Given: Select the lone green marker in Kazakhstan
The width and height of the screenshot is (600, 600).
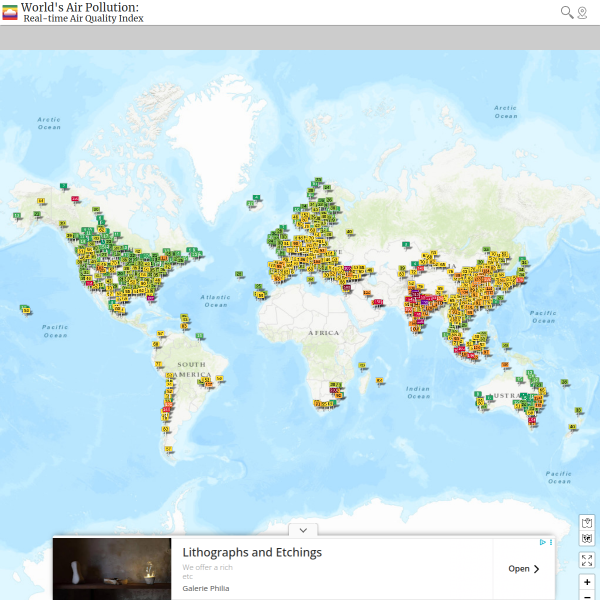Looking at the screenshot, I should click(406, 244).
